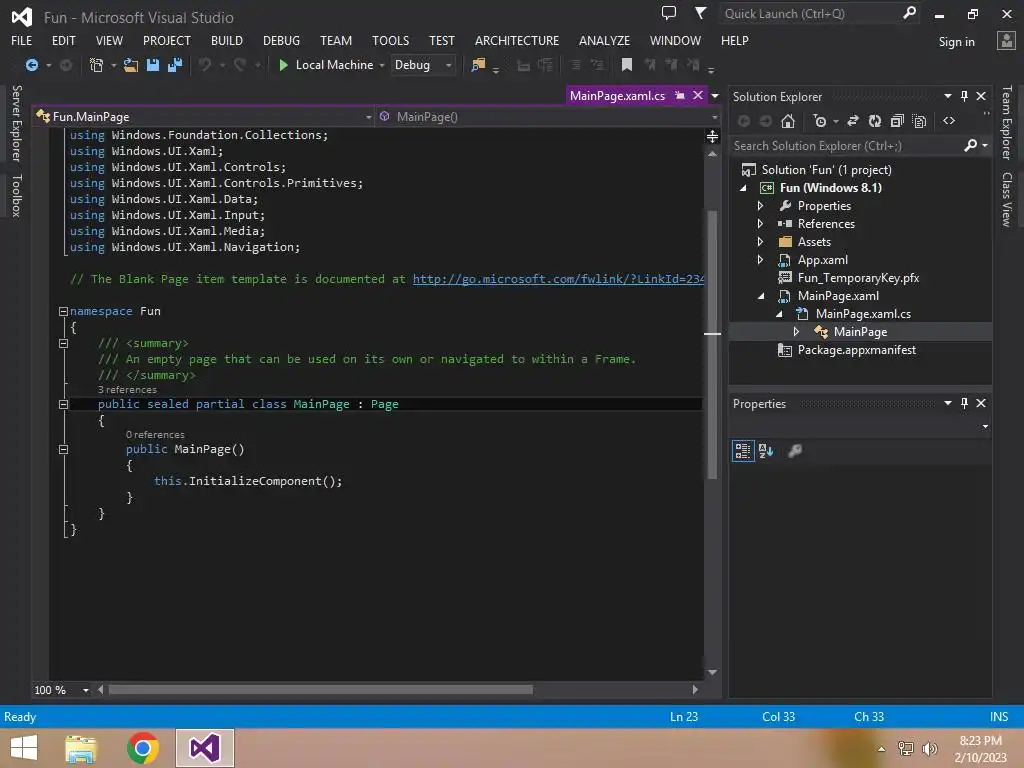Open the notifications filter flag icon
Screen dimensions: 1024x768
(x=700, y=13)
